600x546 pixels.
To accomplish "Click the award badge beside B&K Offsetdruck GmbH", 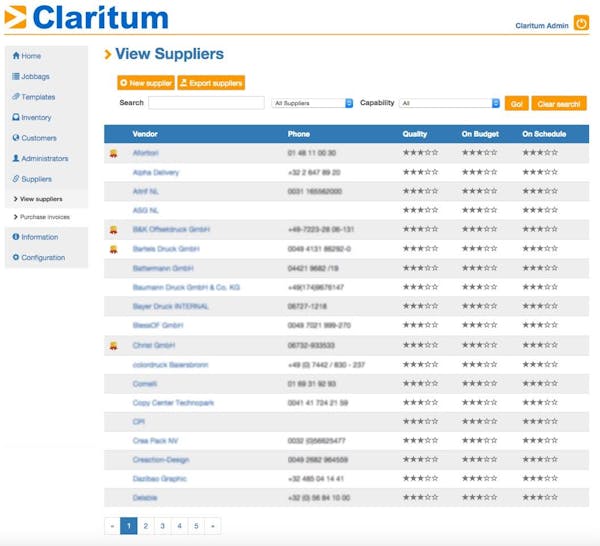I will 113,230.
